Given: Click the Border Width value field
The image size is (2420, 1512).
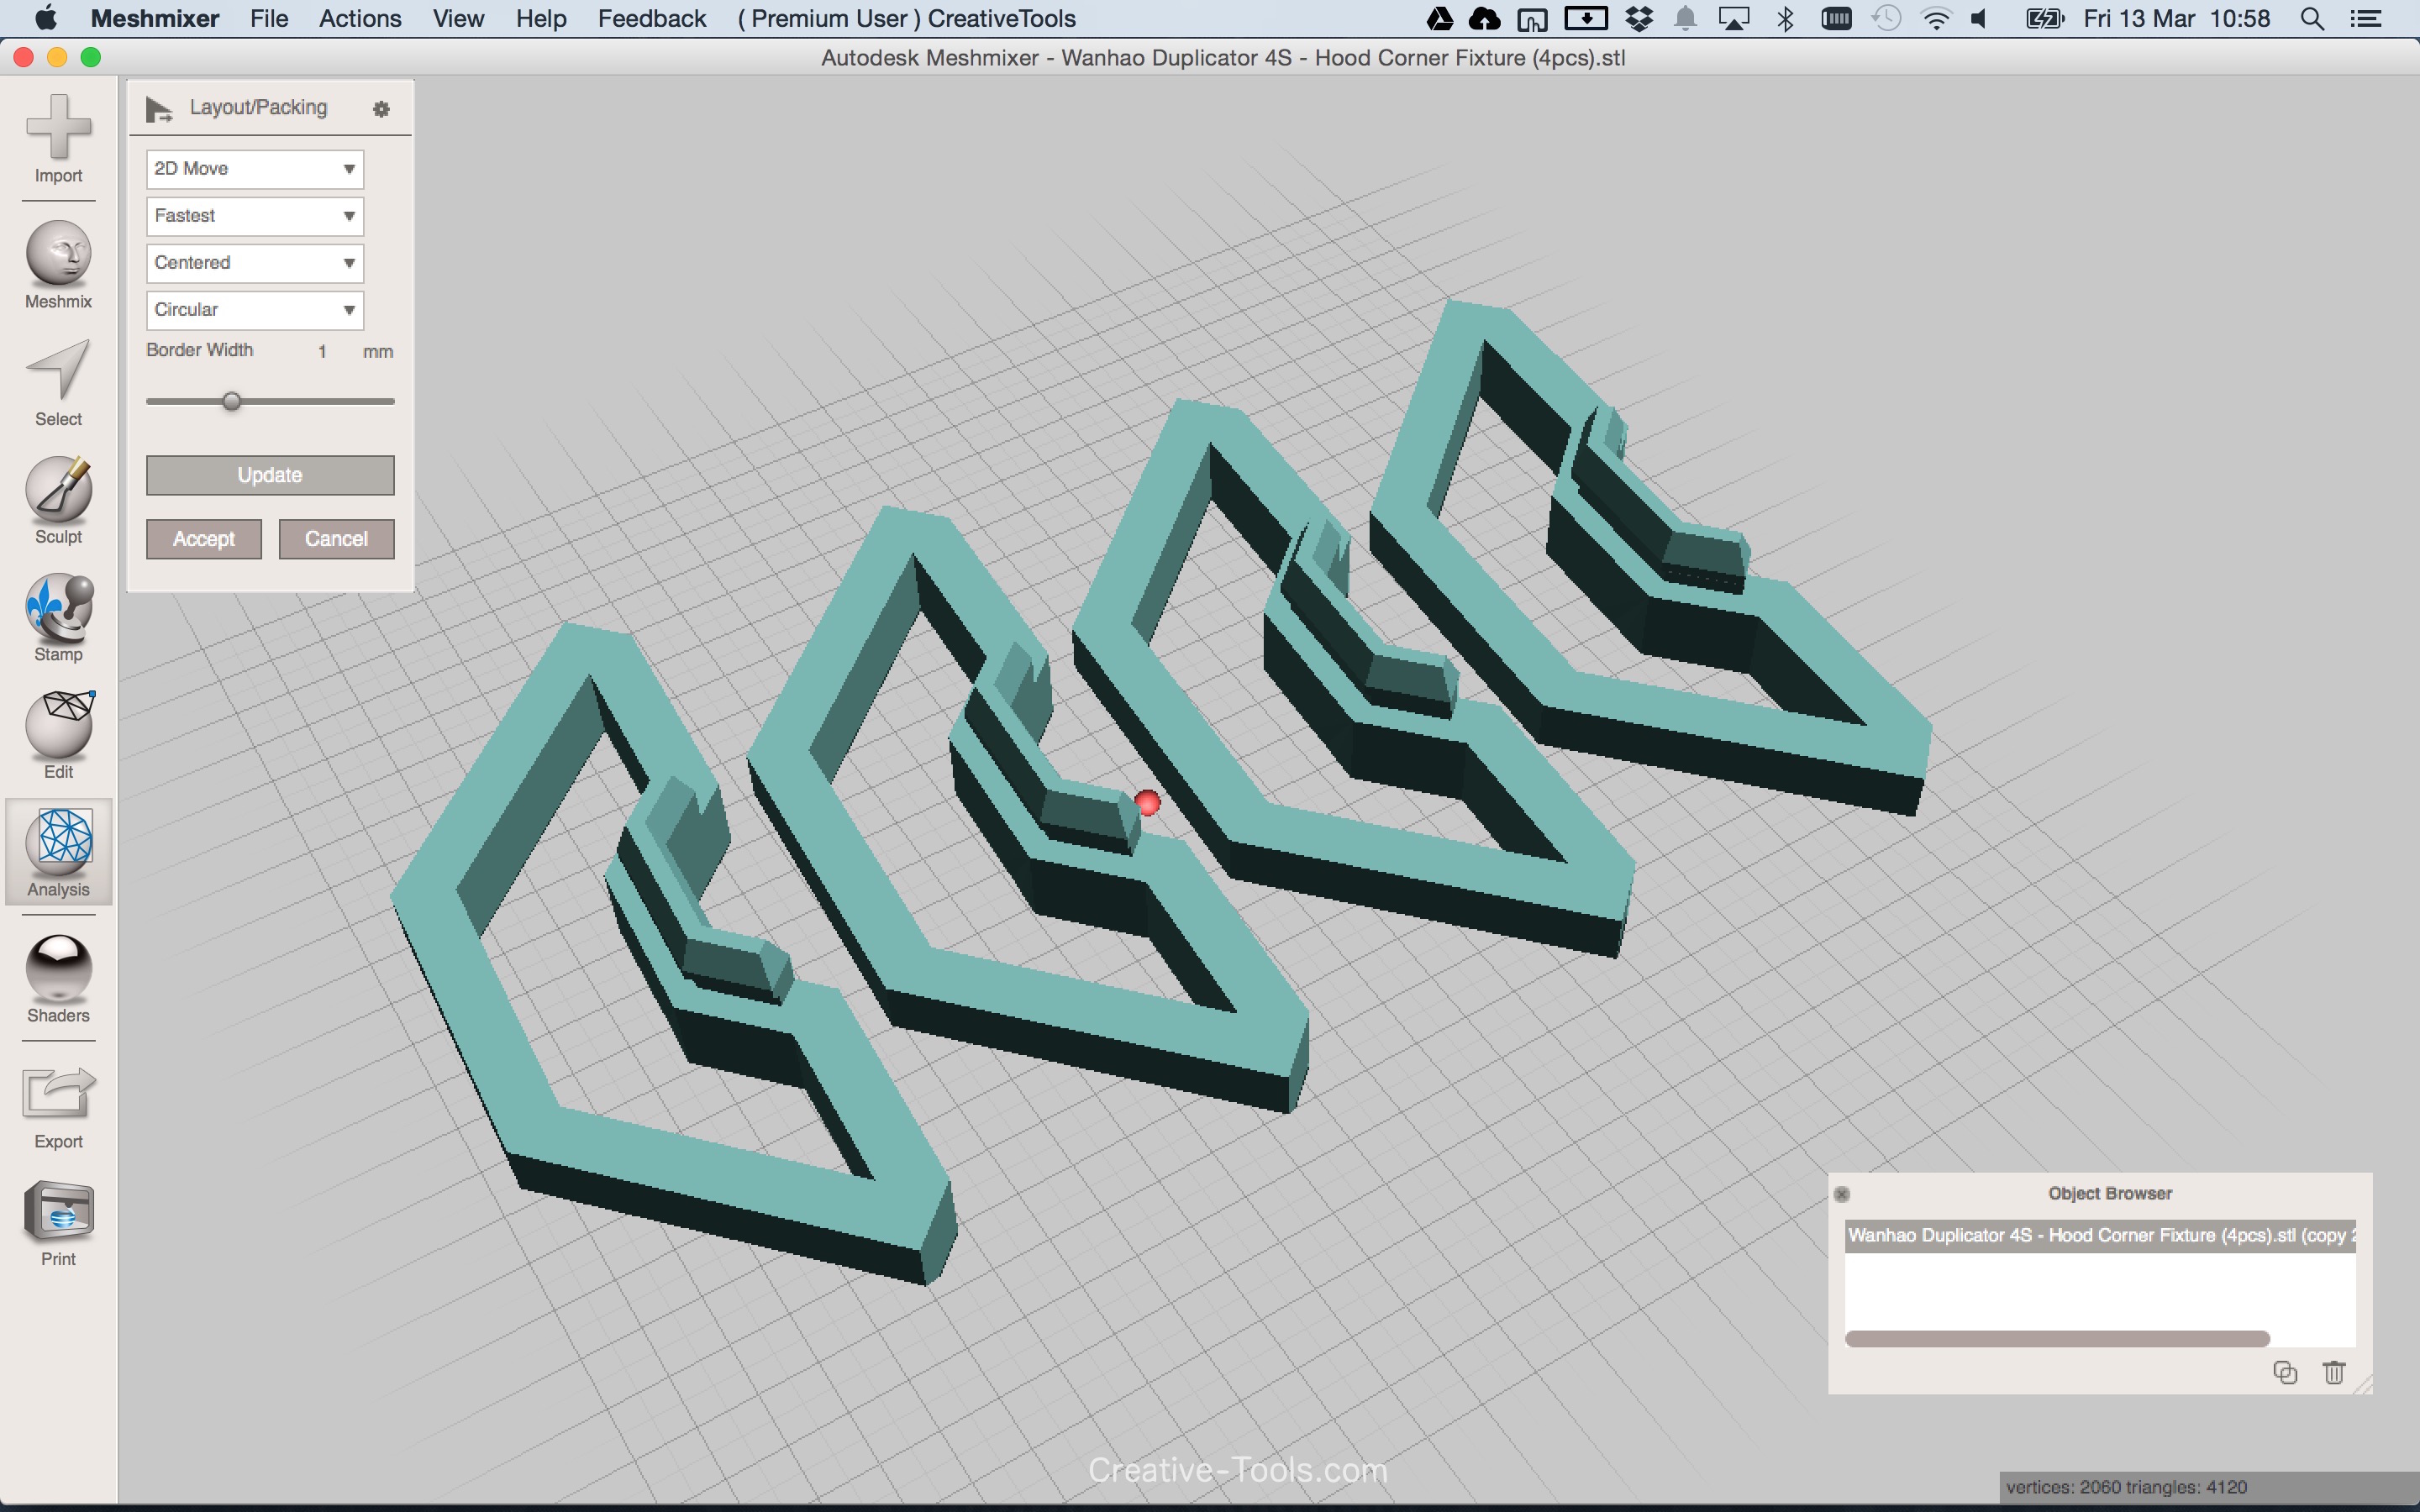Looking at the screenshot, I should click(x=322, y=351).
